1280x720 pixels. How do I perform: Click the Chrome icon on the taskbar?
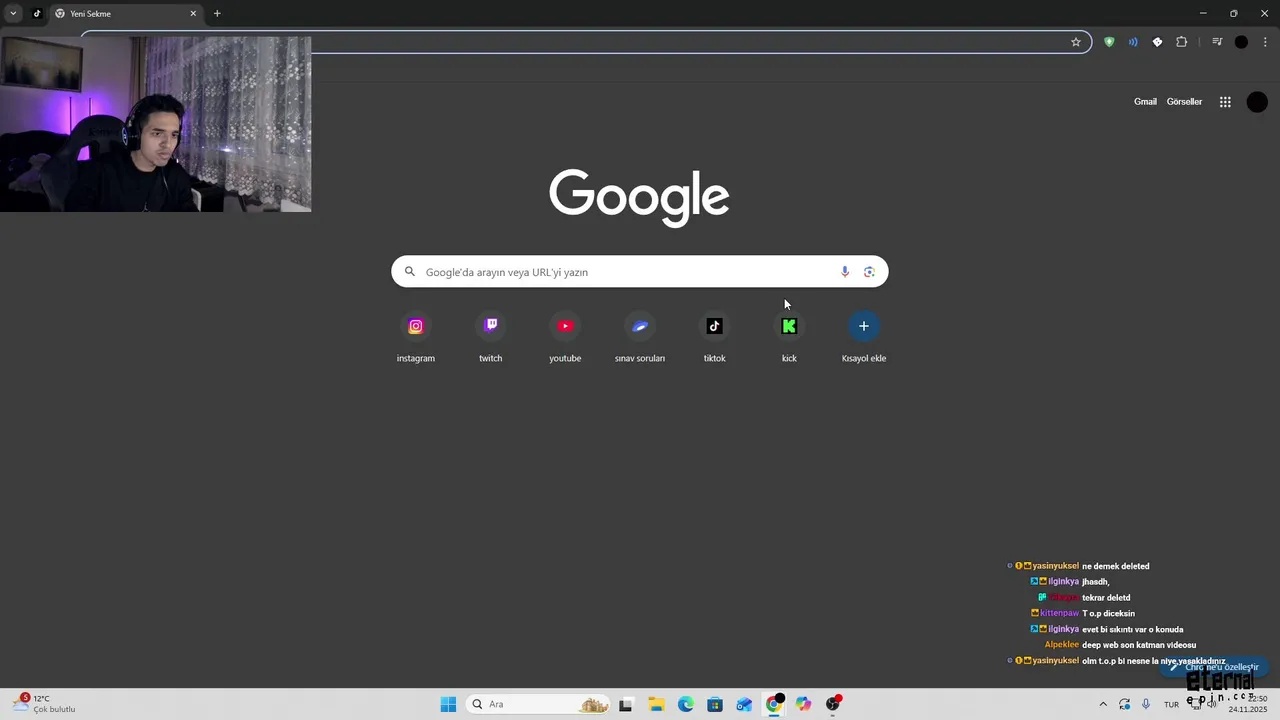[x=774, y=704]
